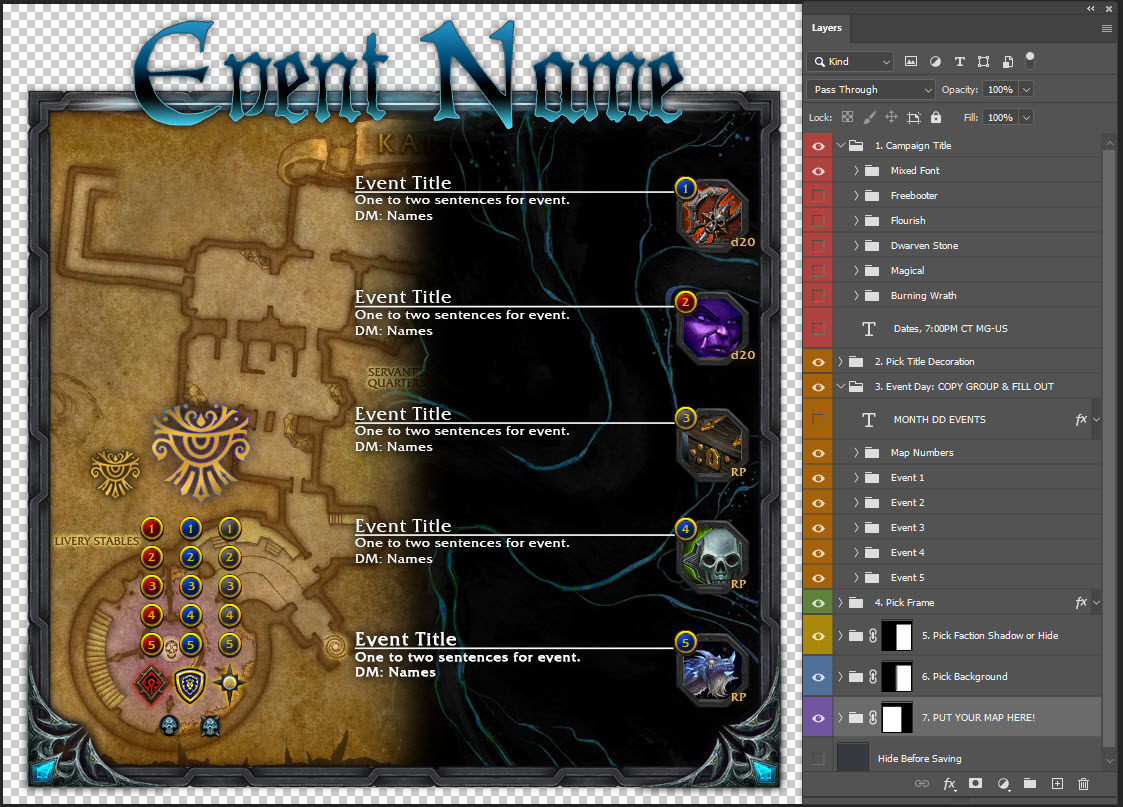Create new fill or adjustment layer
This screenshot has height=807, width=1123.
point(1003,784)
